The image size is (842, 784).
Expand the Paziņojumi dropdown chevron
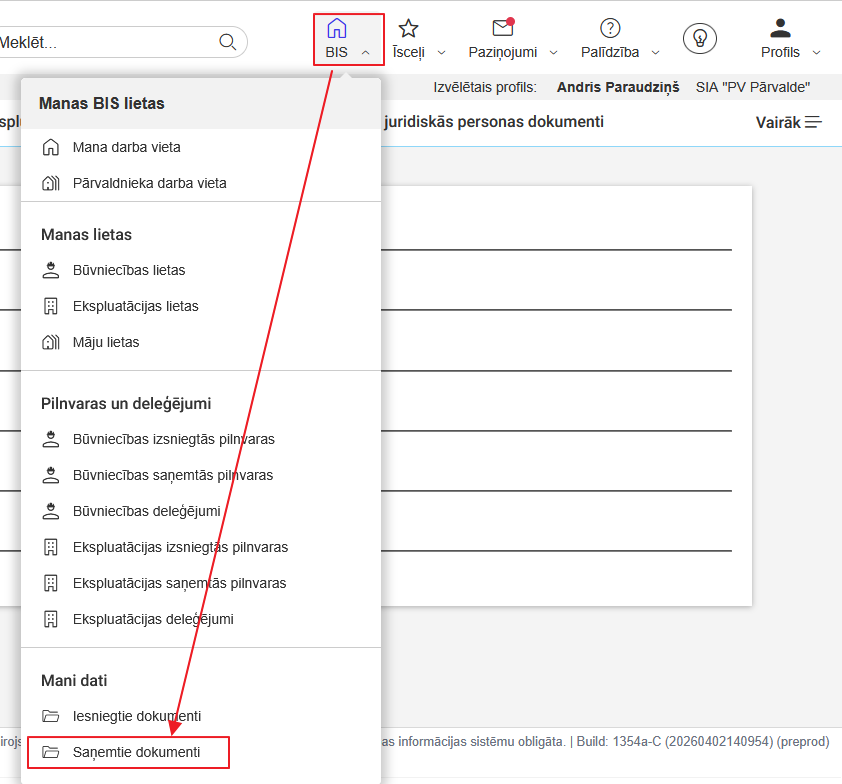(x=553, y=53)
